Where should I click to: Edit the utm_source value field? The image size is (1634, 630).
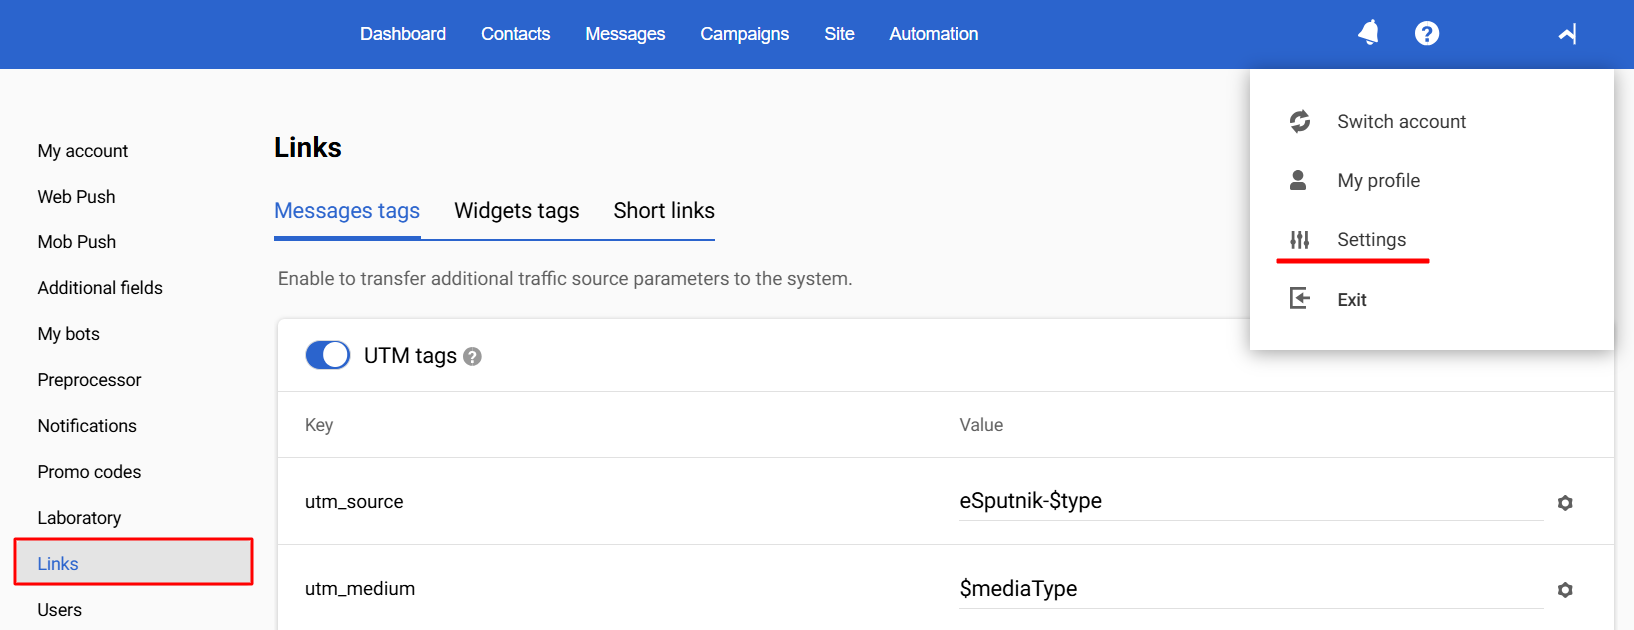pyautogui.click(x=1250, y=501)
